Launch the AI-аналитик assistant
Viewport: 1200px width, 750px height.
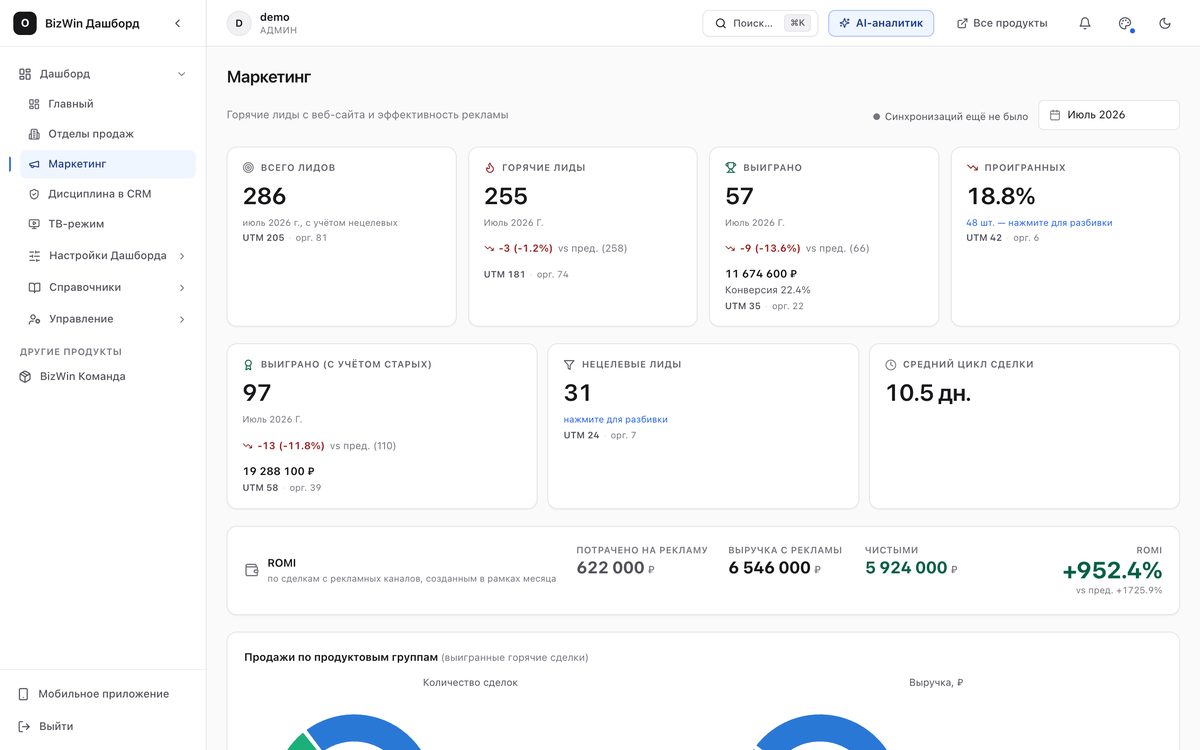(881, 23)
